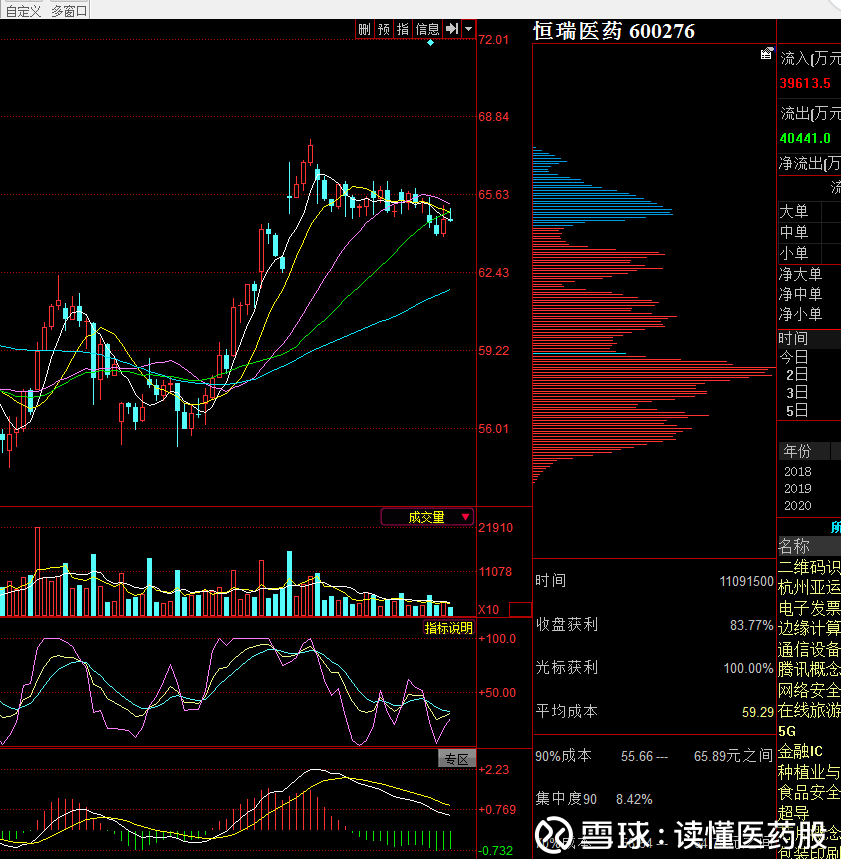Select the 2018 year row
841x859 pixels.
798,472
